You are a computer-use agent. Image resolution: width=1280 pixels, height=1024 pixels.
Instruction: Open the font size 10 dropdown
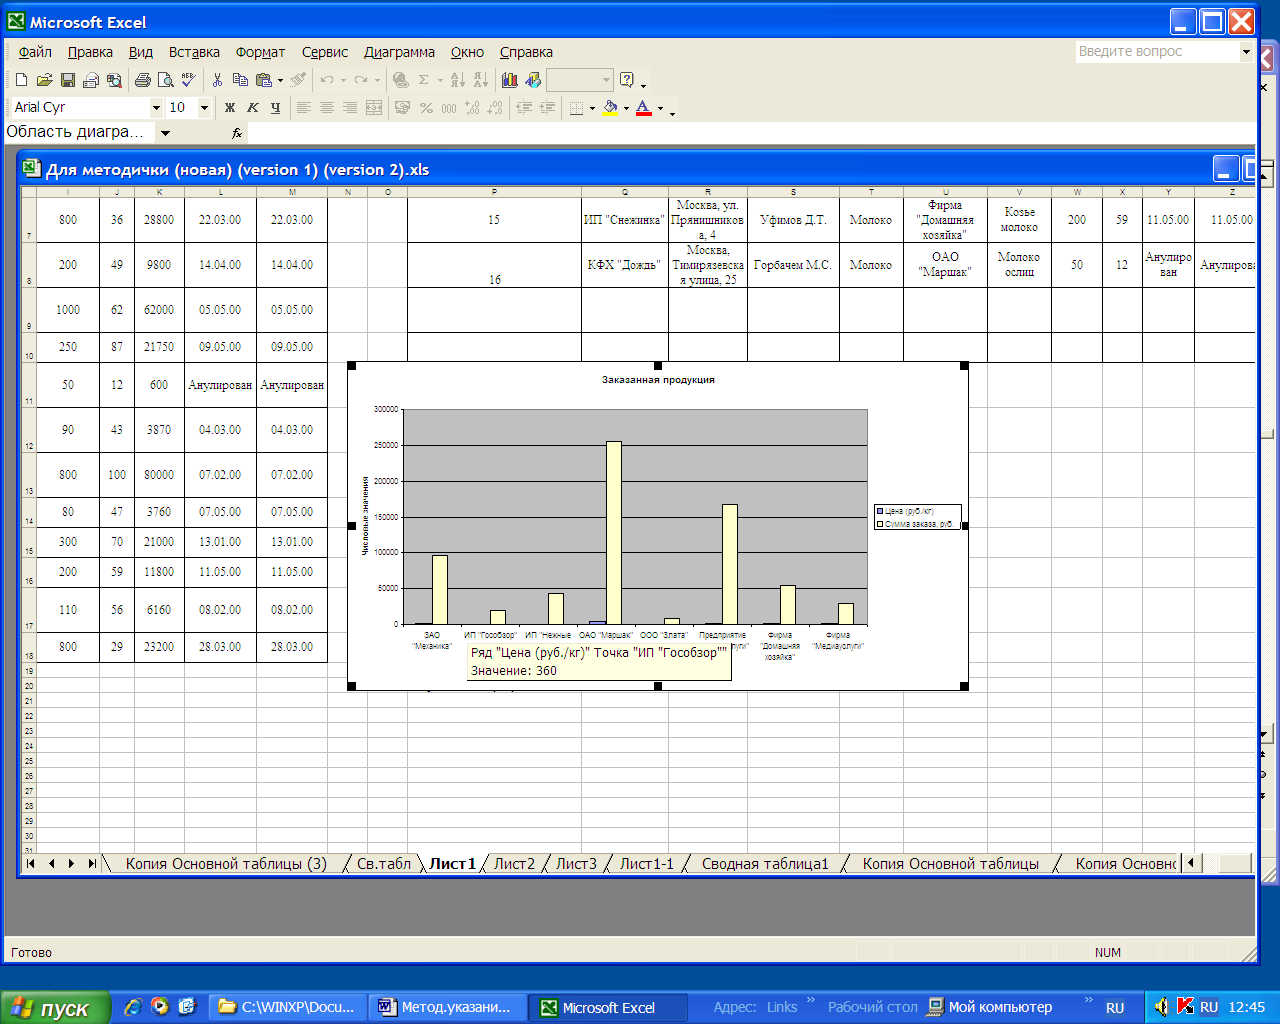click(x=204, y=107)
